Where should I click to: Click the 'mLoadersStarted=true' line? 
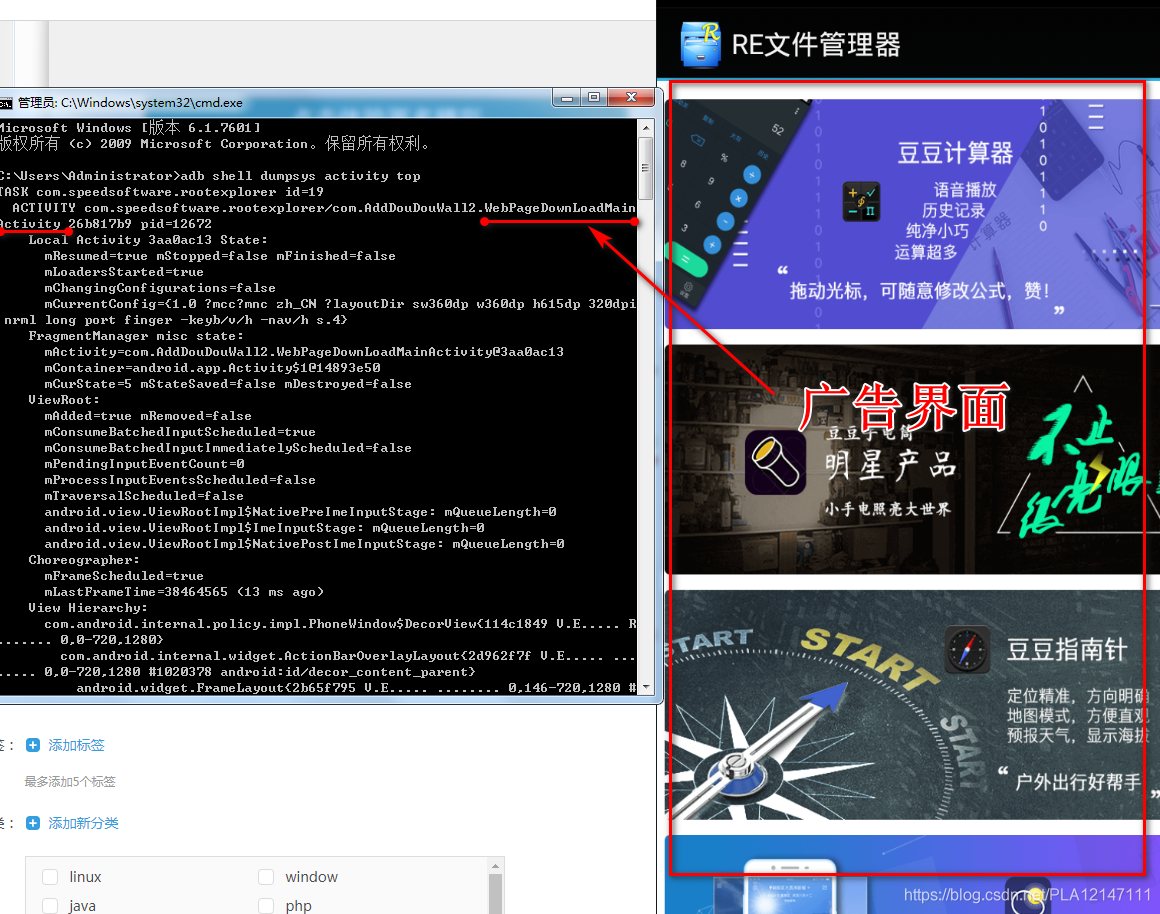click(x=124, y=272)
